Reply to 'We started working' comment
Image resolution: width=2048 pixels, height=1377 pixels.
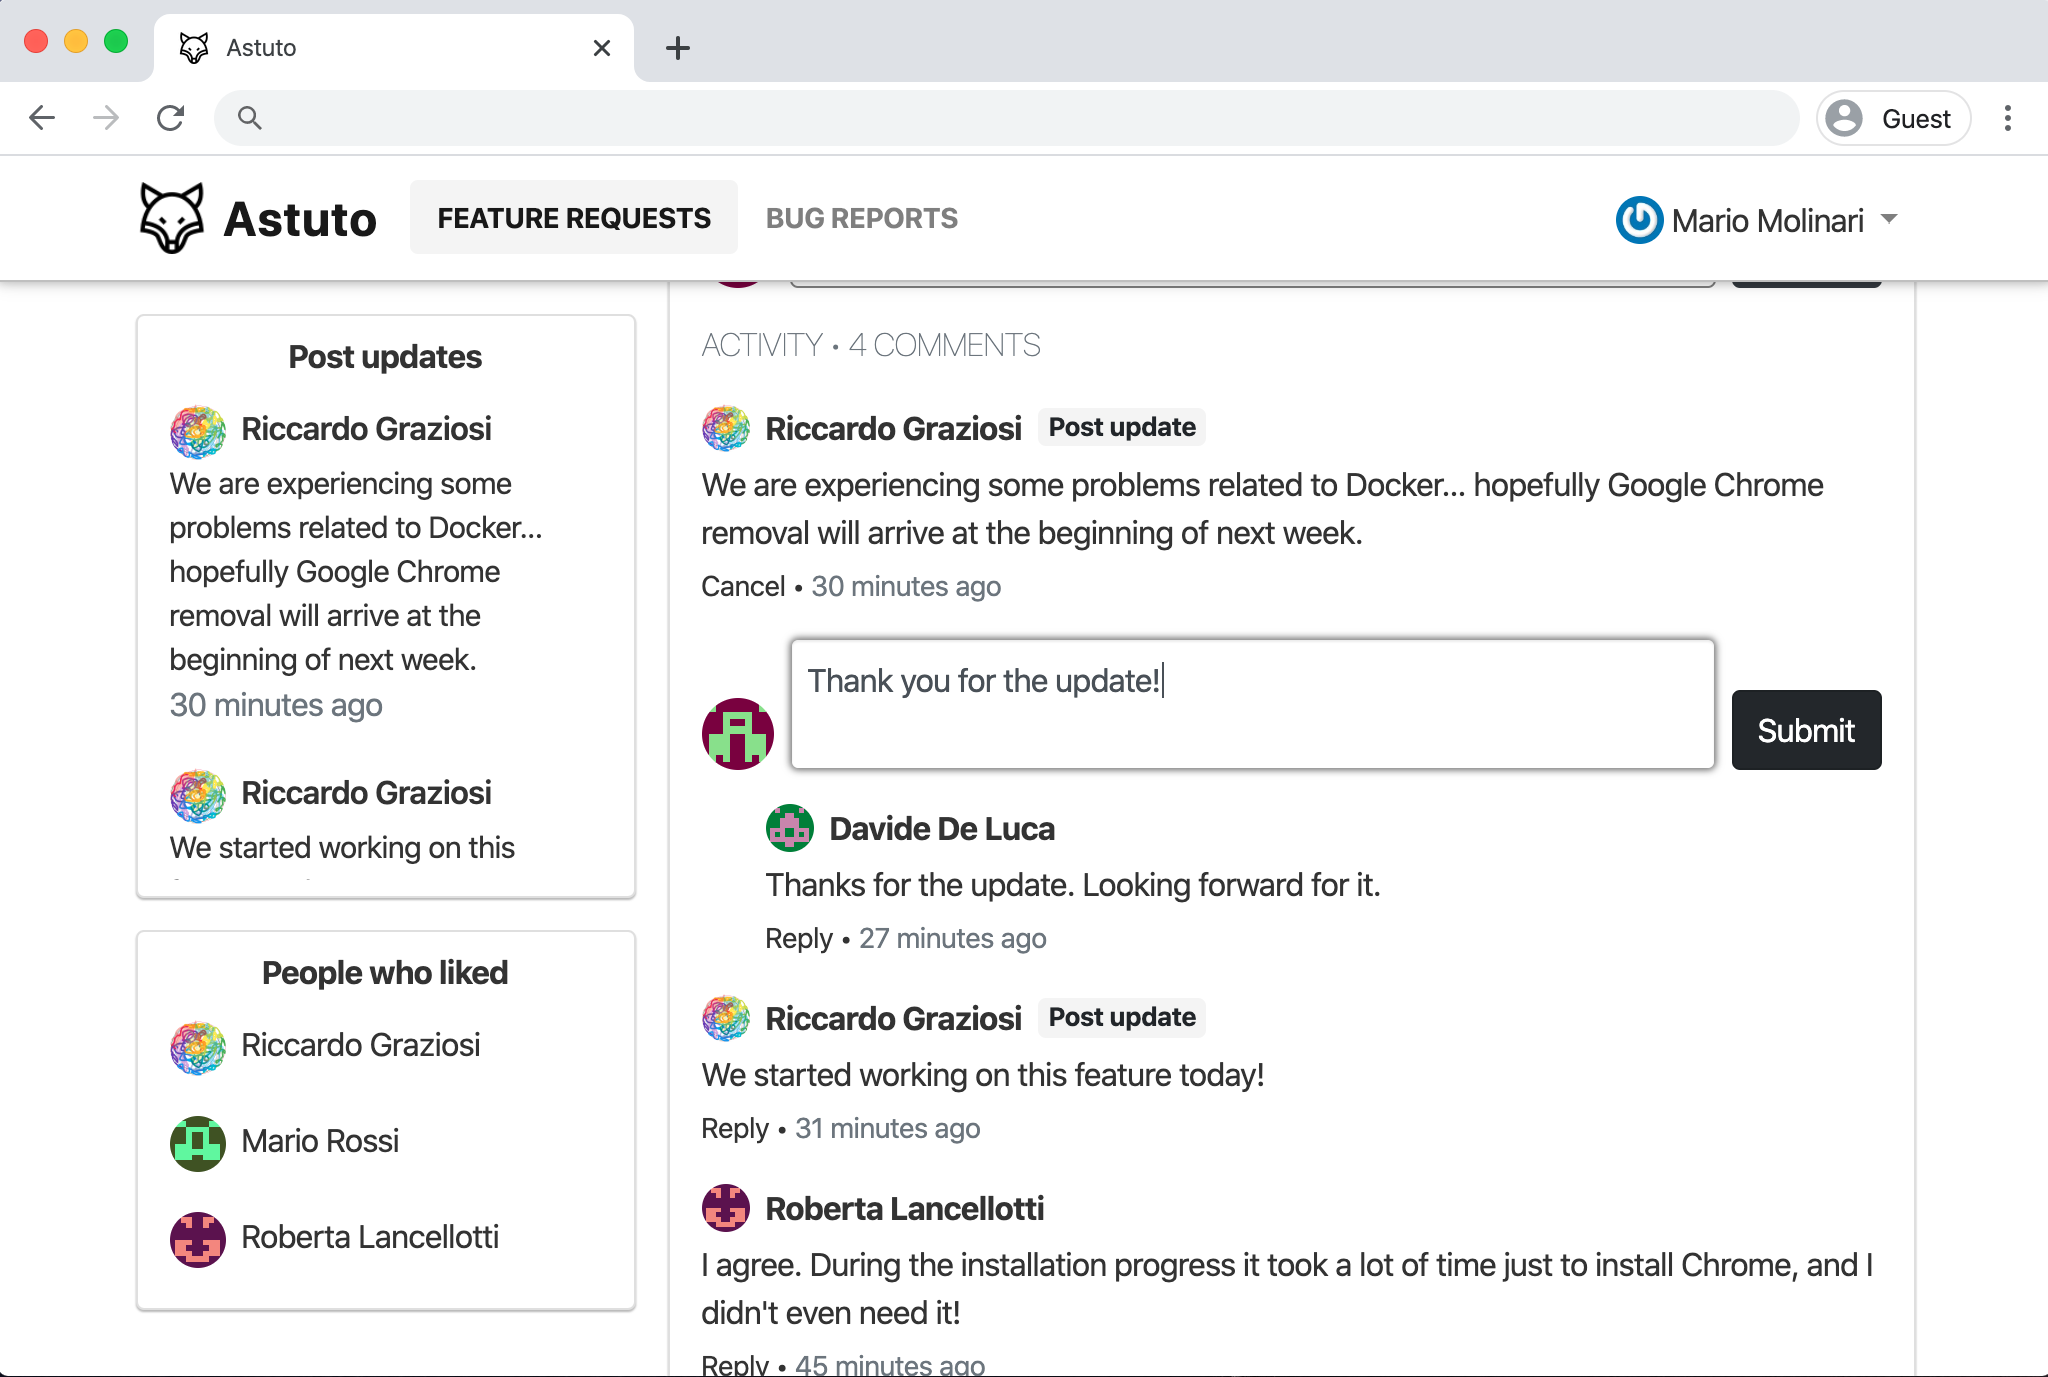tap(734, 1128)
